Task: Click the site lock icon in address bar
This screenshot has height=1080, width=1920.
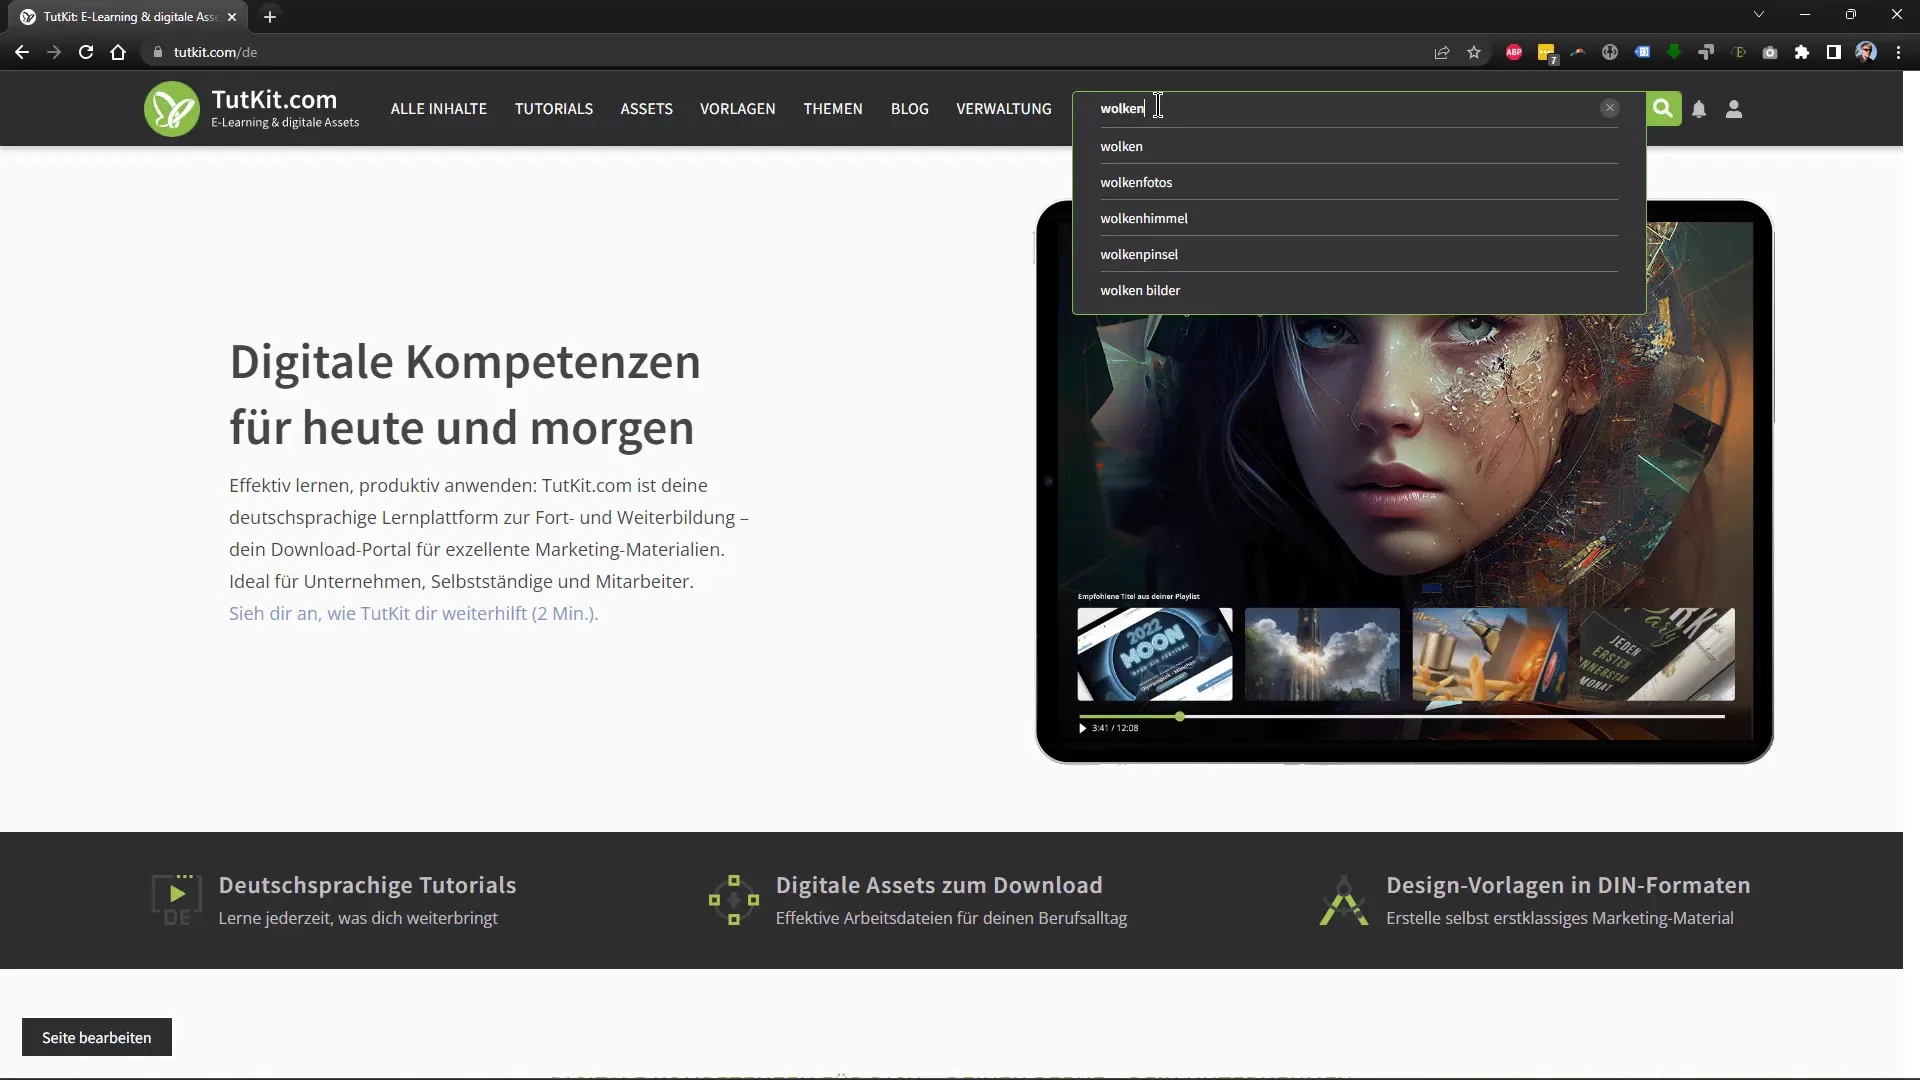Action: [157, 52]
